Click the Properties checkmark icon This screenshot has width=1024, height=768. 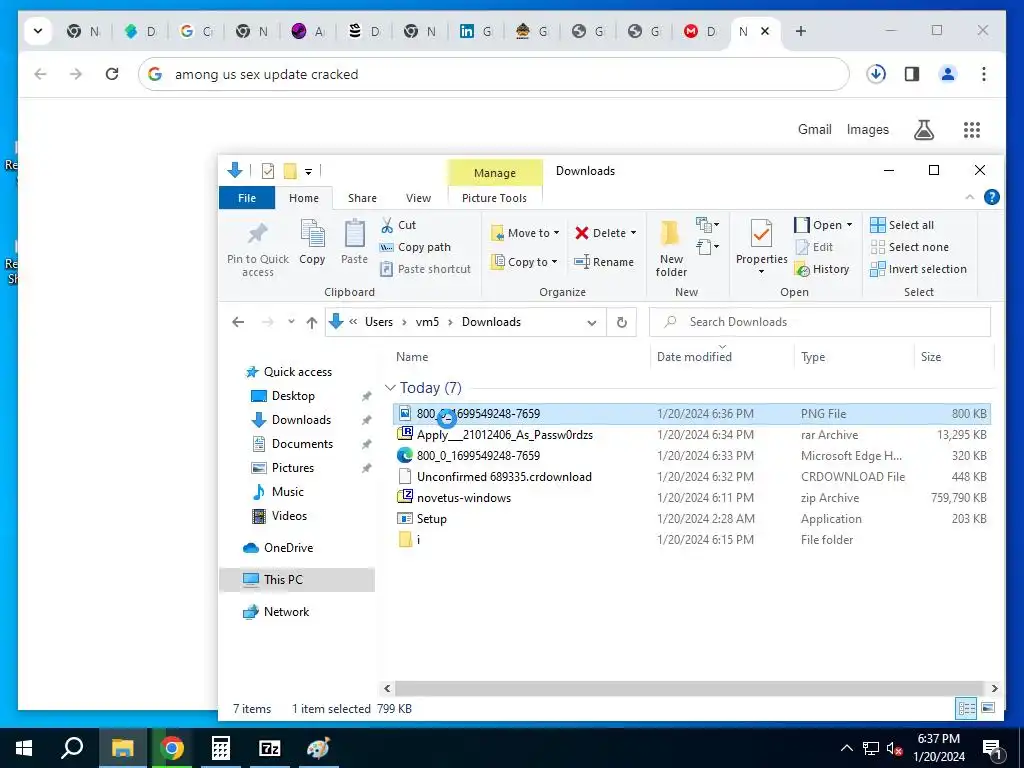click(761, 234)
